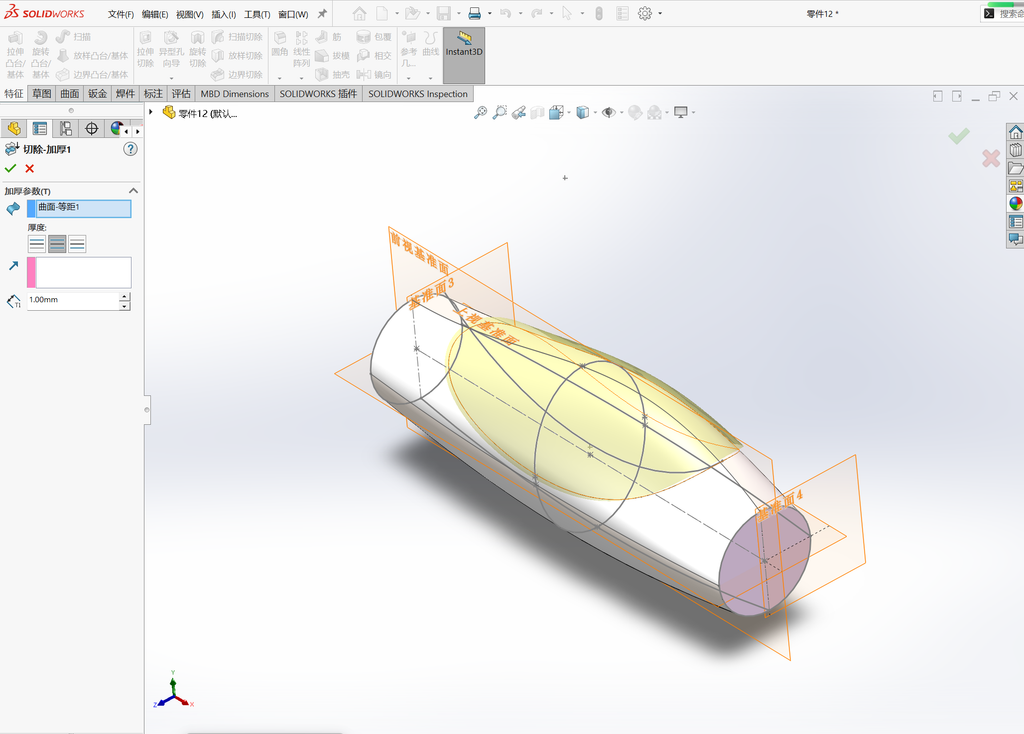Switch to the 评估 tab
The image size is (1024, 734).
pyautogui.click(x=181, y=93)
